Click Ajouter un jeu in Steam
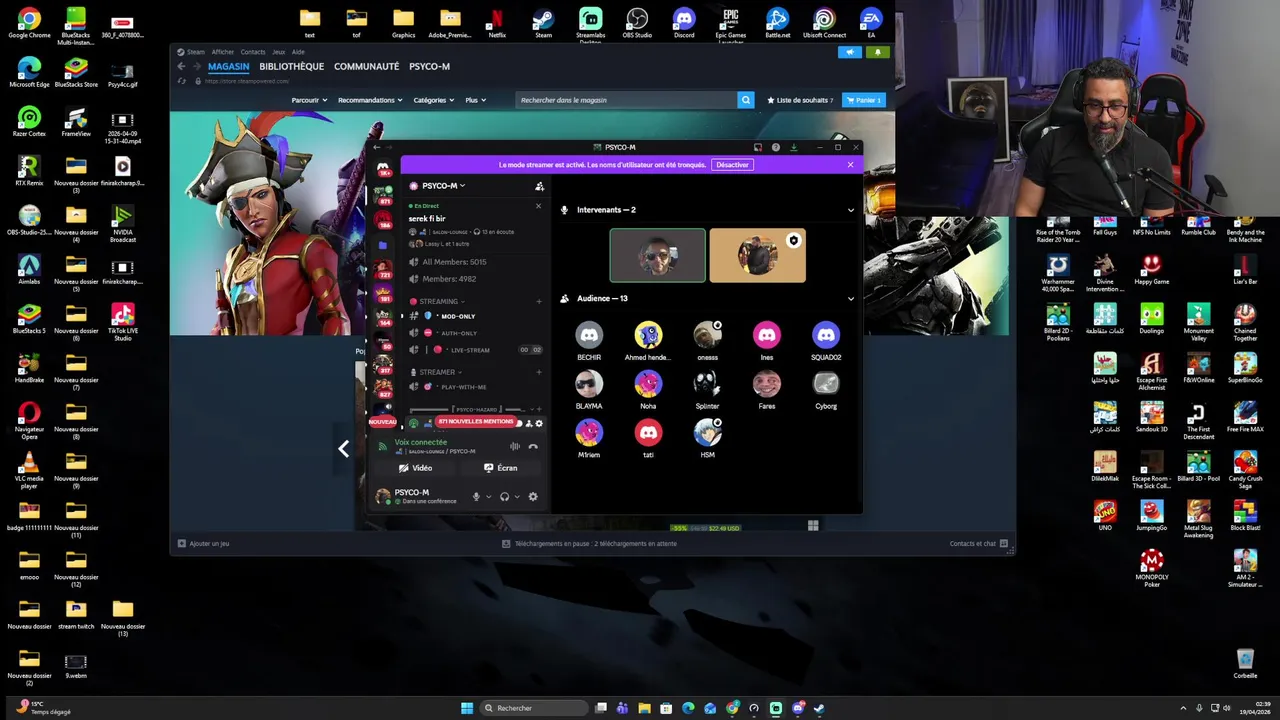The image size is (1280, 720). (203, 543)
